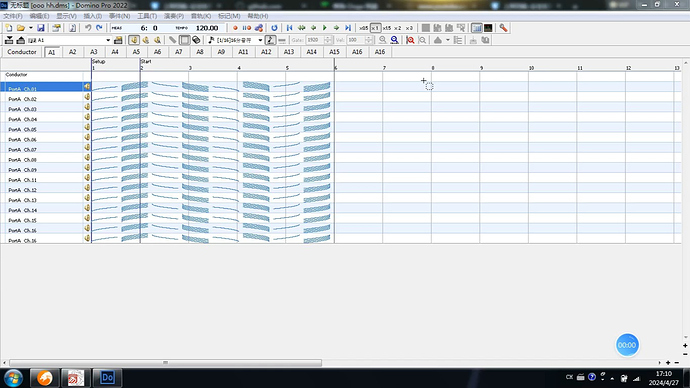
Task: Mute the PortA Ch.01 track speaker
Action: coord(87,87)
